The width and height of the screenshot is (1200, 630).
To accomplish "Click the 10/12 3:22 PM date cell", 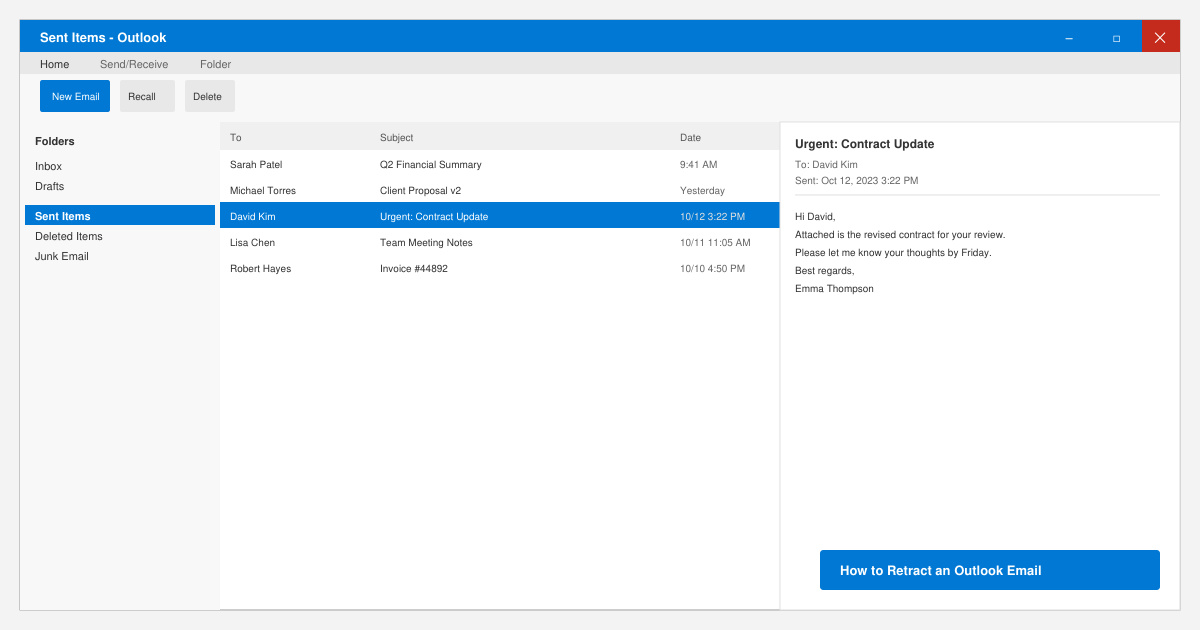I will click(712, 216).
